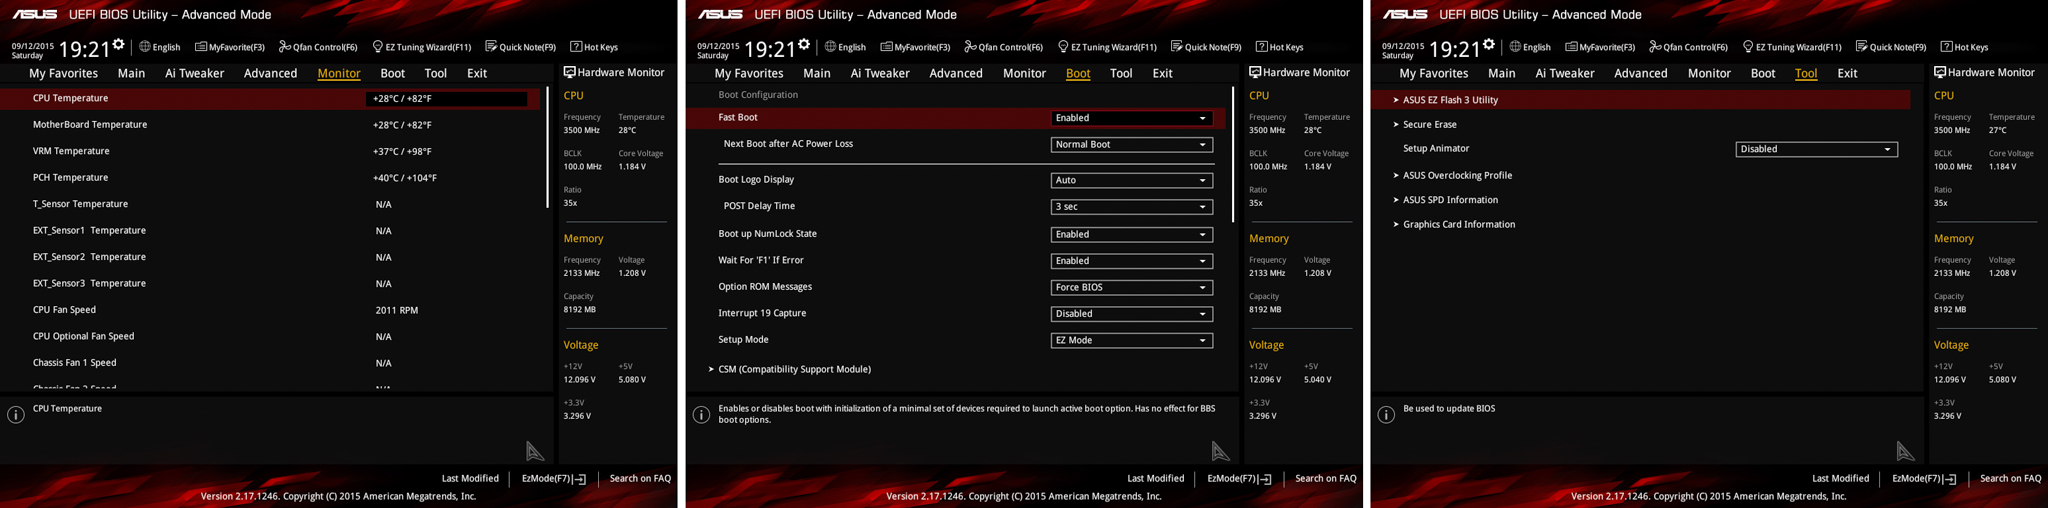Open the Boot Logo Display dropdown
The height and width of the screenshot is (508, 2048).
coord(1131,180)
